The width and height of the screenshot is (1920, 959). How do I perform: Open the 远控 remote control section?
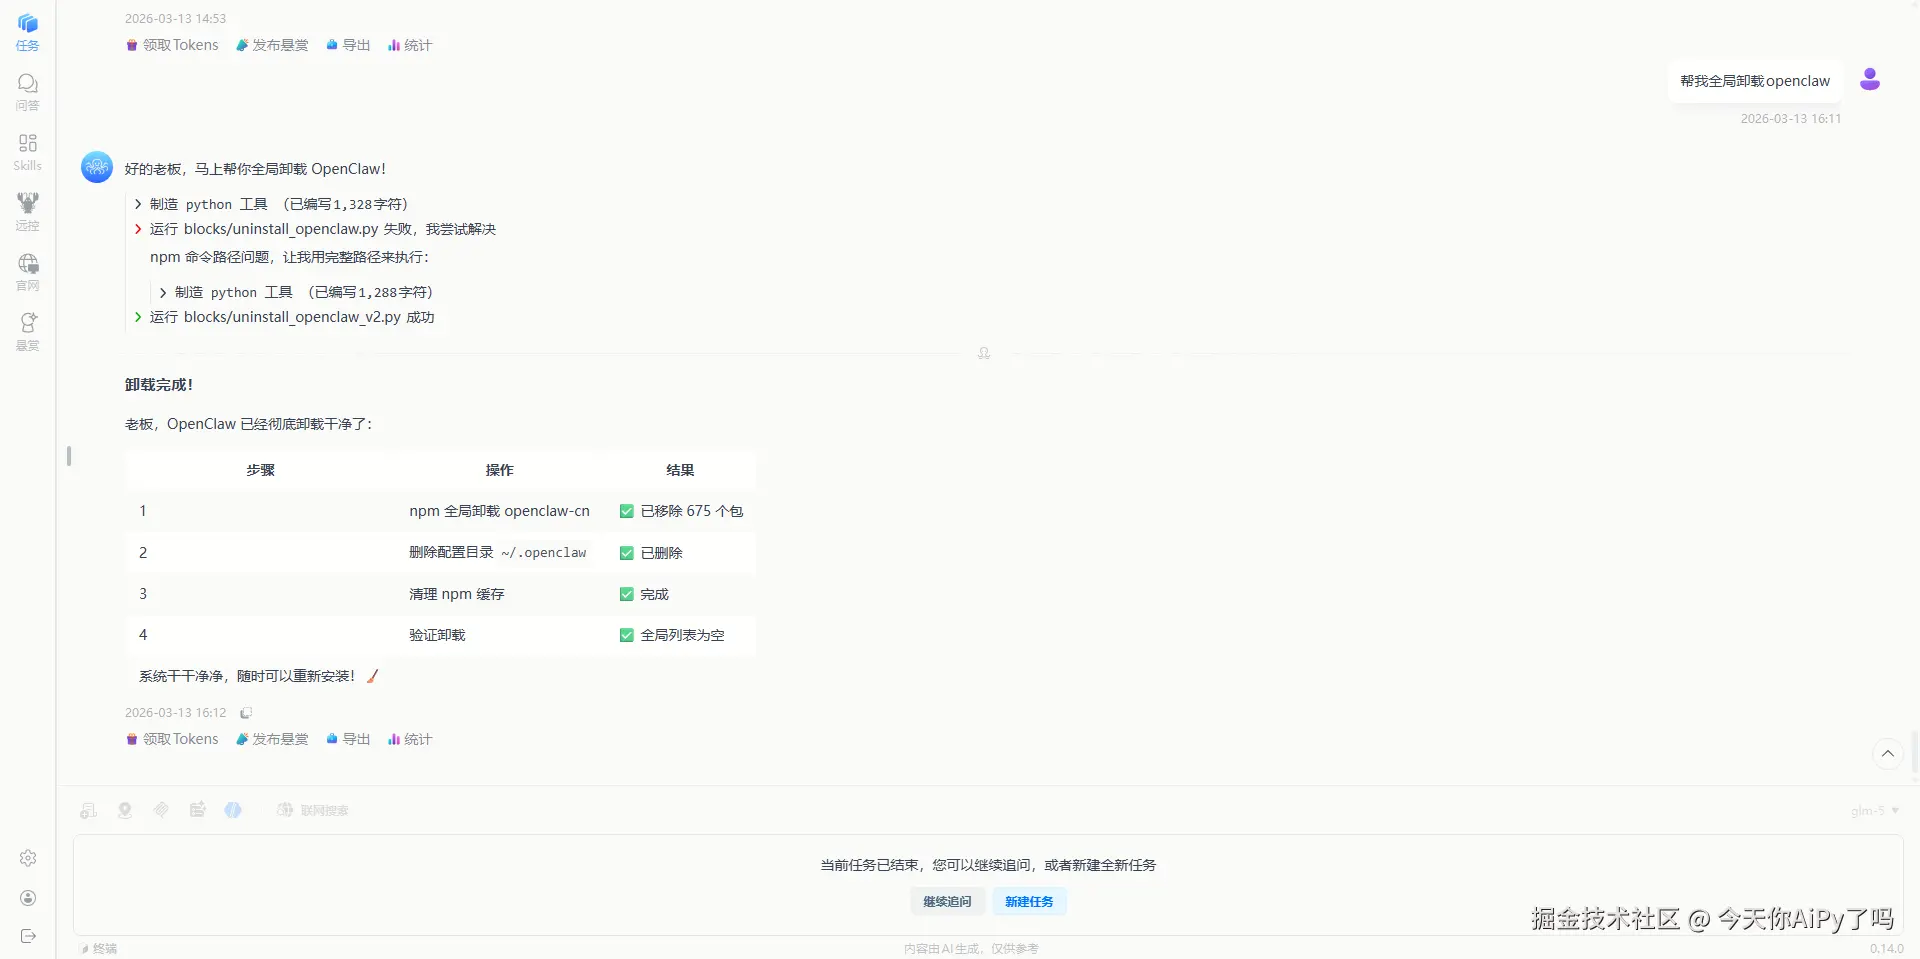(27, 212)
